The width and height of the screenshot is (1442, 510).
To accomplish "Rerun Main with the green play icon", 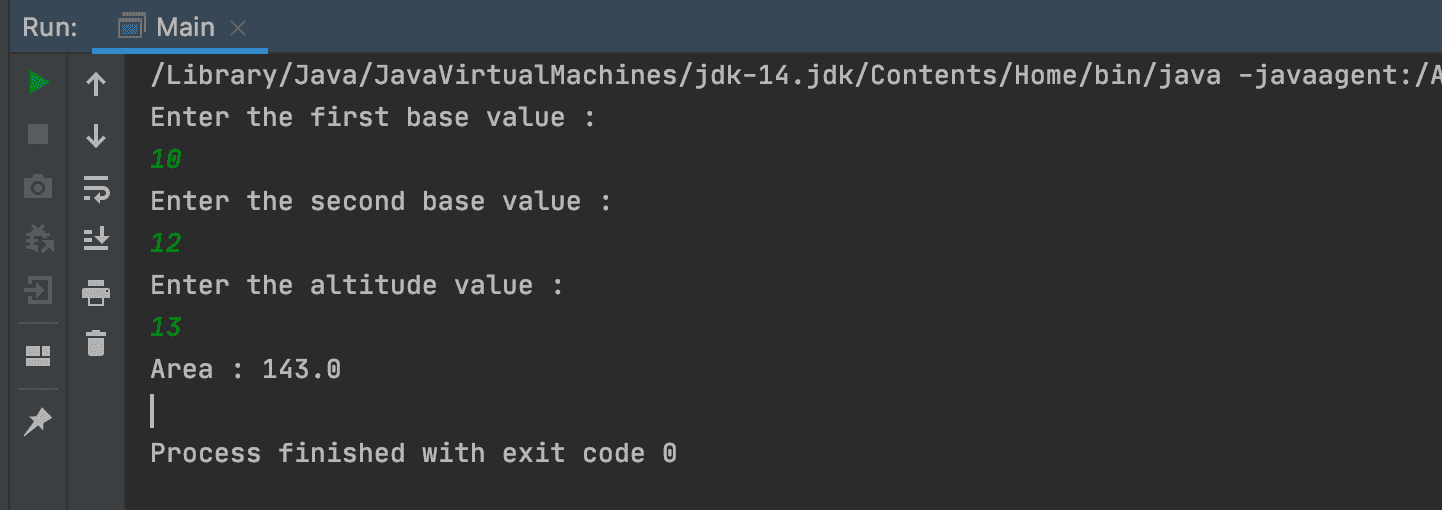I will click(x=38, y=82).
